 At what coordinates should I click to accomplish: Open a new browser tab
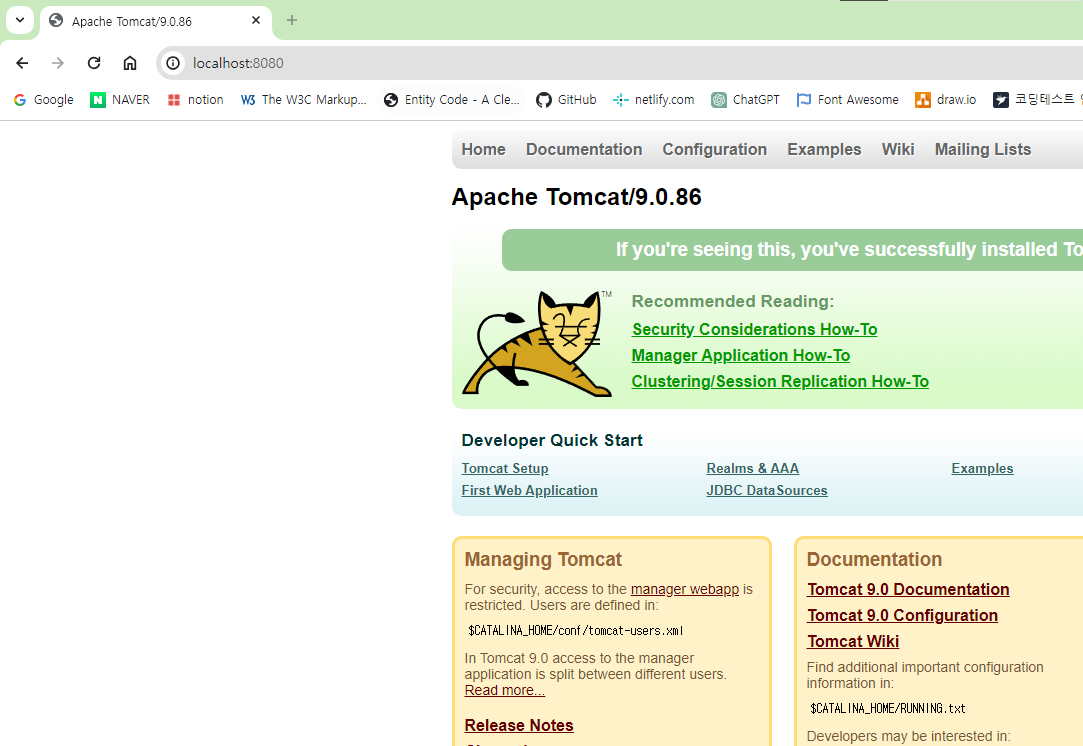[x=291, y=21]
